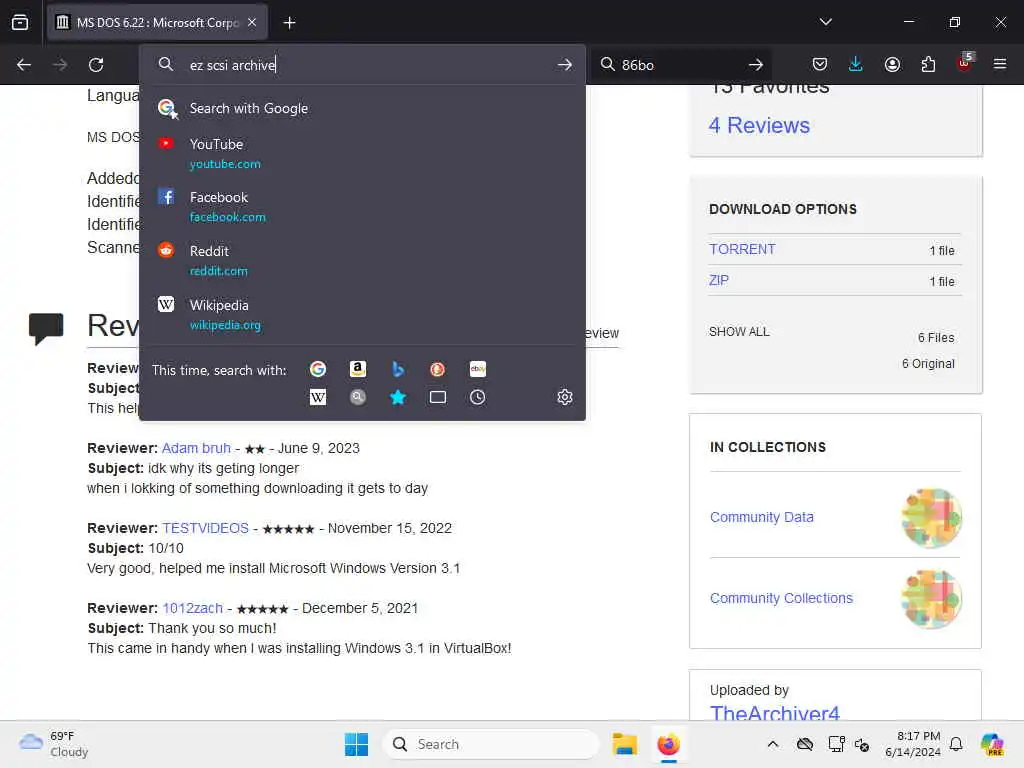
Task: Open uploader TheArchiver4 profile
Action: 775,712
